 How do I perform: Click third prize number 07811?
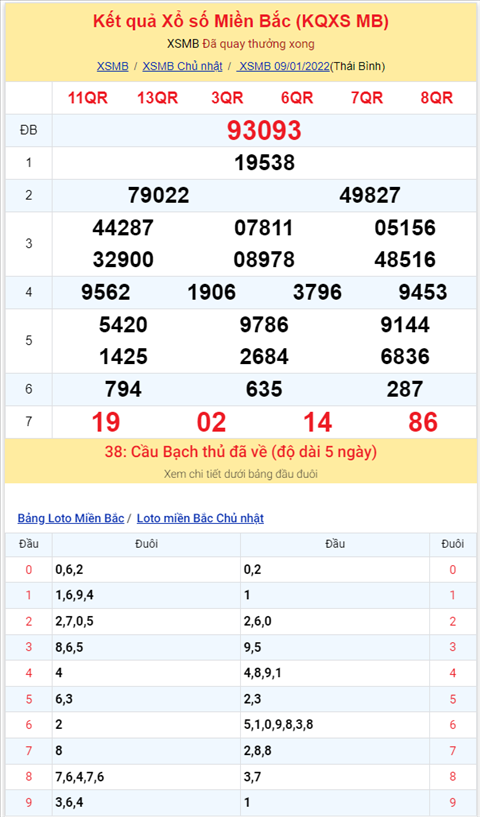click(264, 228)
